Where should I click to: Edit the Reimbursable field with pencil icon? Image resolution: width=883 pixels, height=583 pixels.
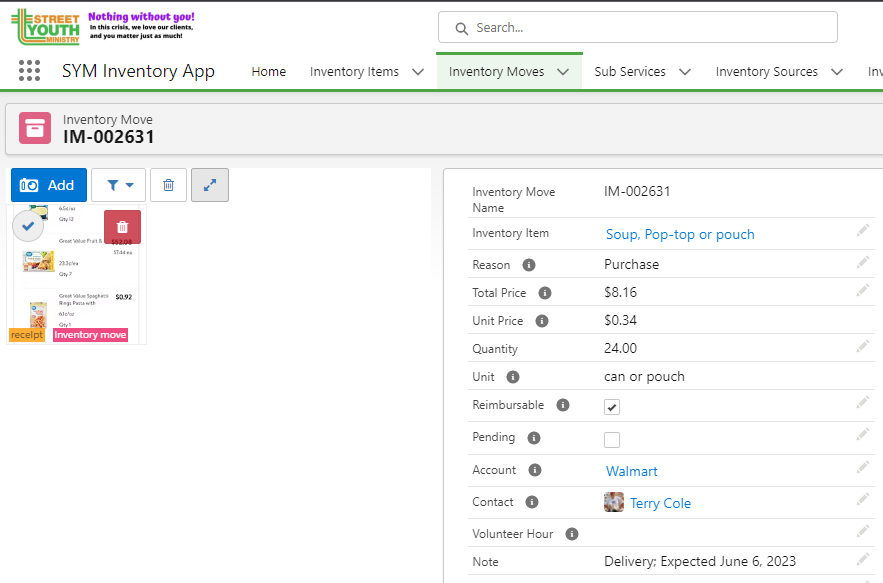pyautogui.click(x=863, y=402)
